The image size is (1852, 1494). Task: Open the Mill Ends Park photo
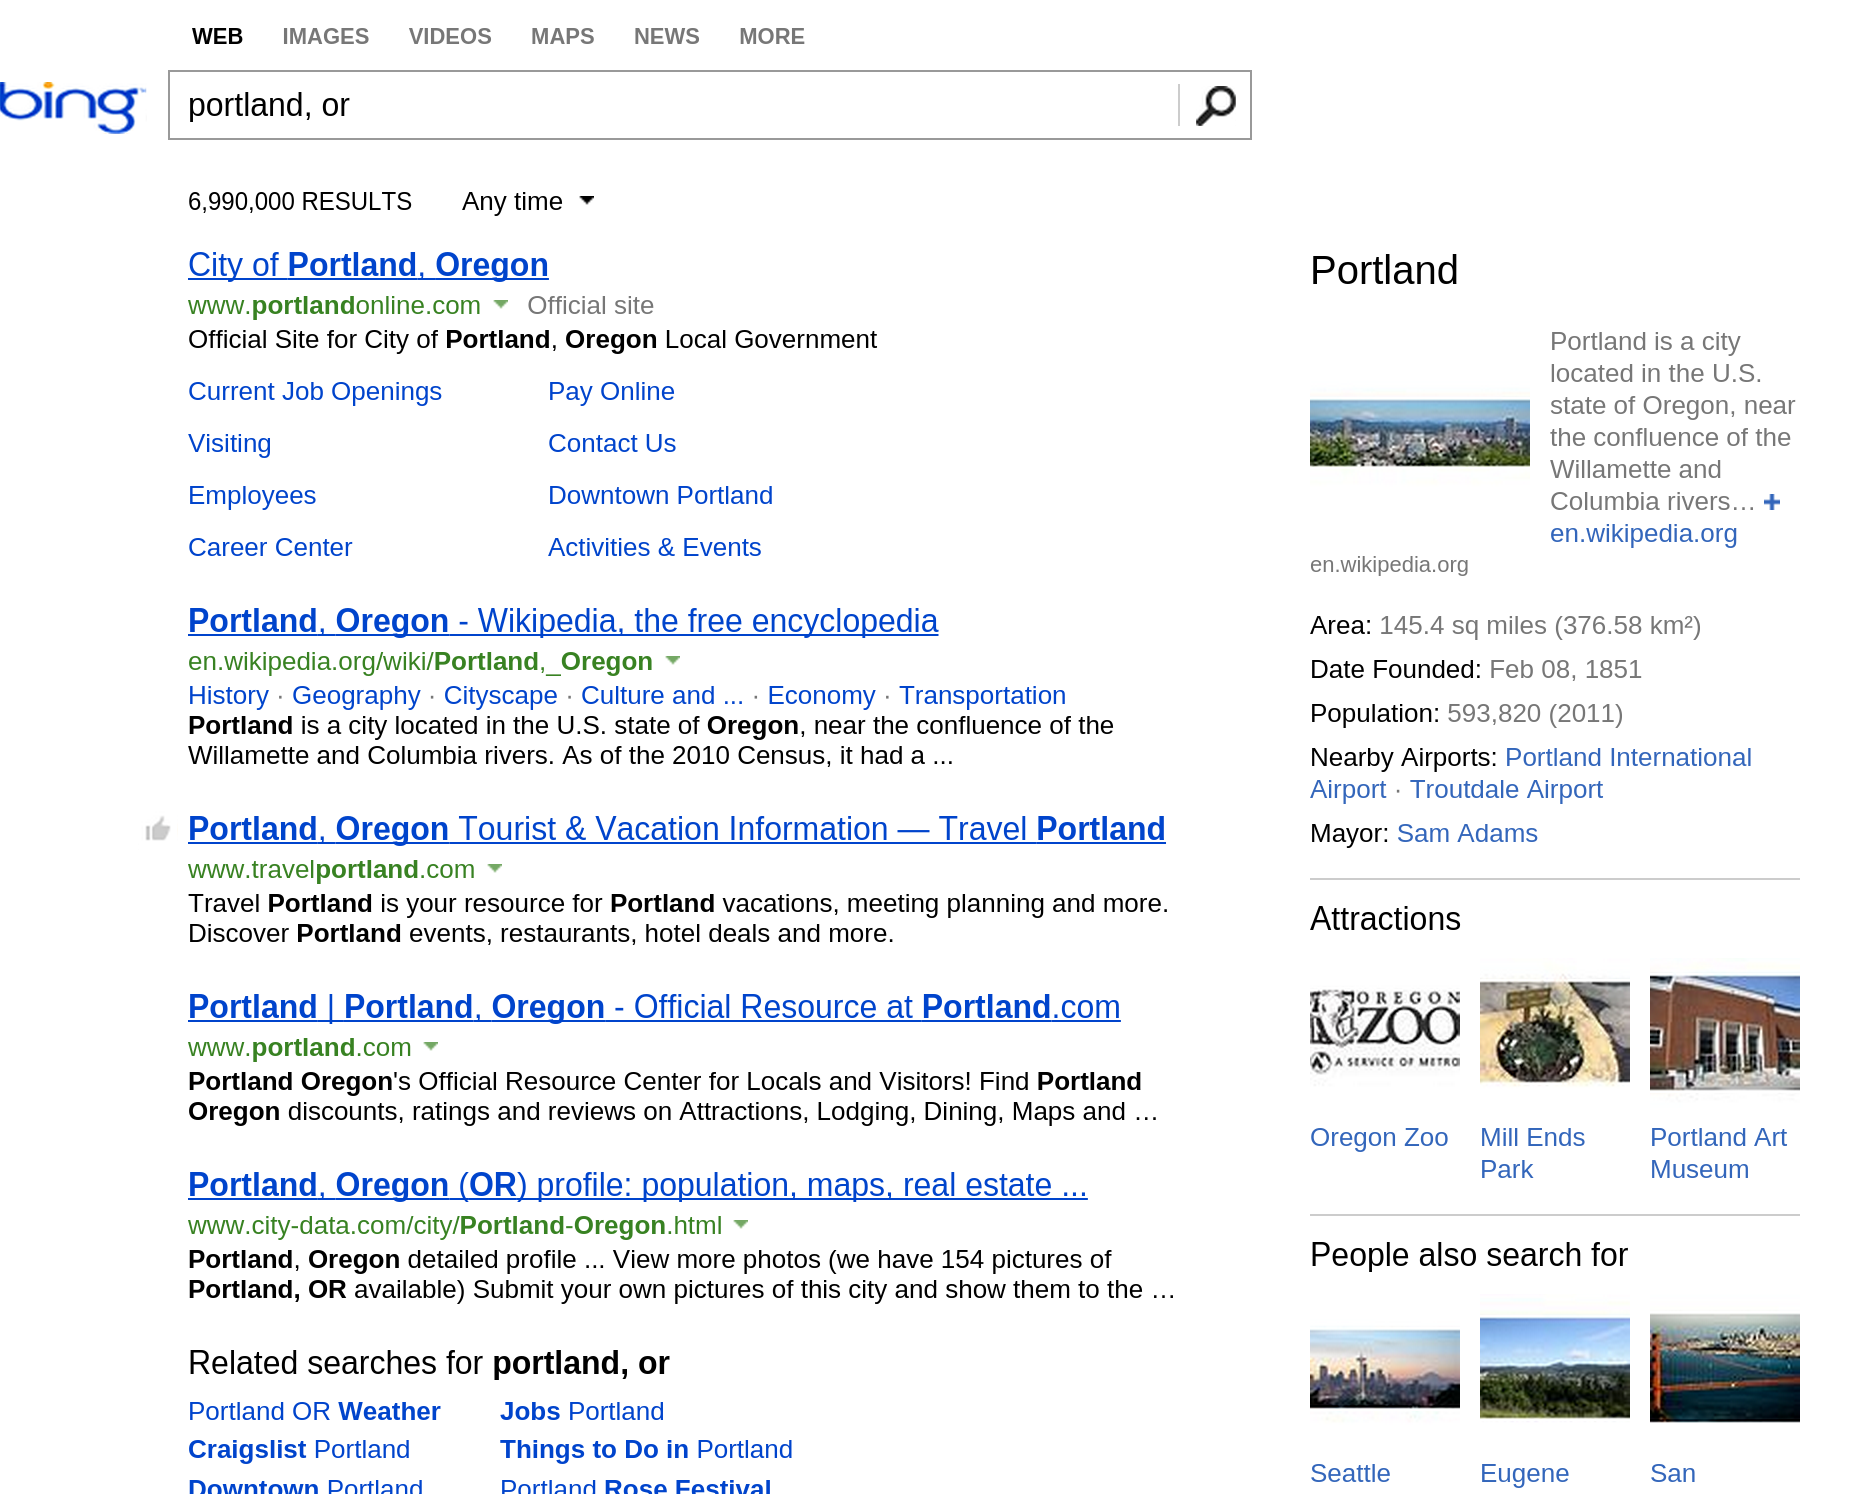pos(1554,1032)
